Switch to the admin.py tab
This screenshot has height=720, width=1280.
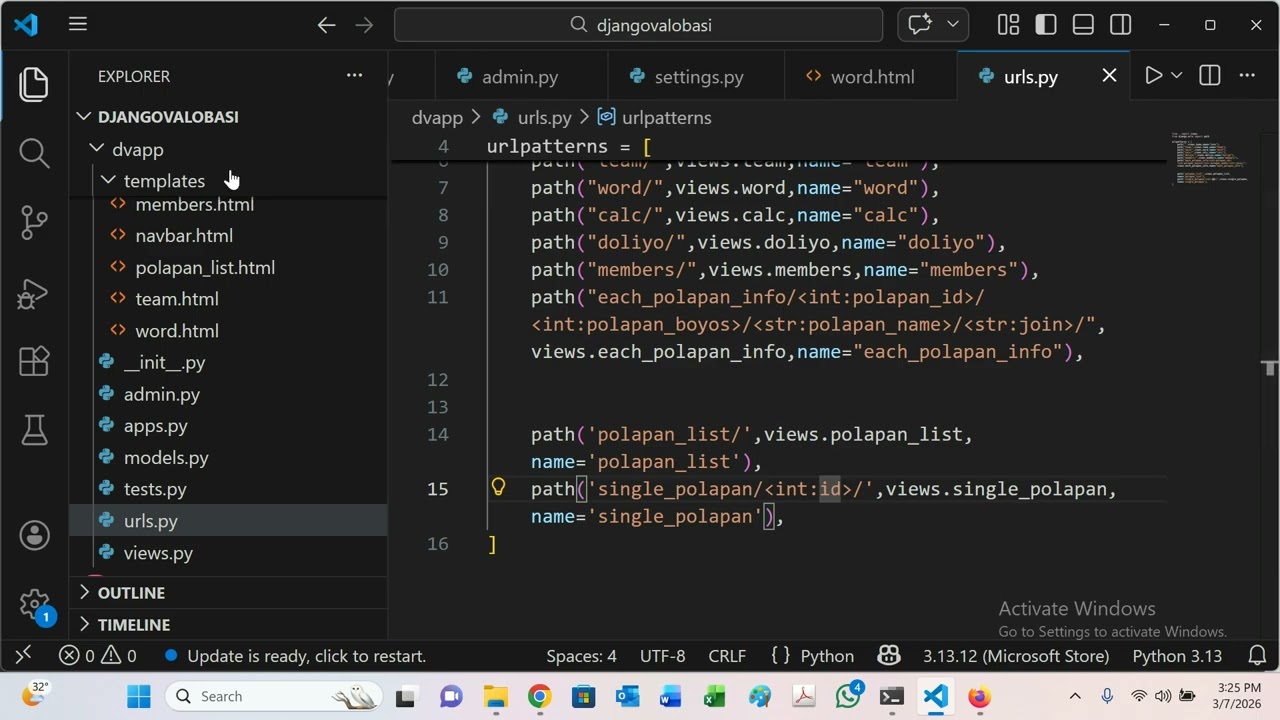pyautogui.click(x=521, y=77)
